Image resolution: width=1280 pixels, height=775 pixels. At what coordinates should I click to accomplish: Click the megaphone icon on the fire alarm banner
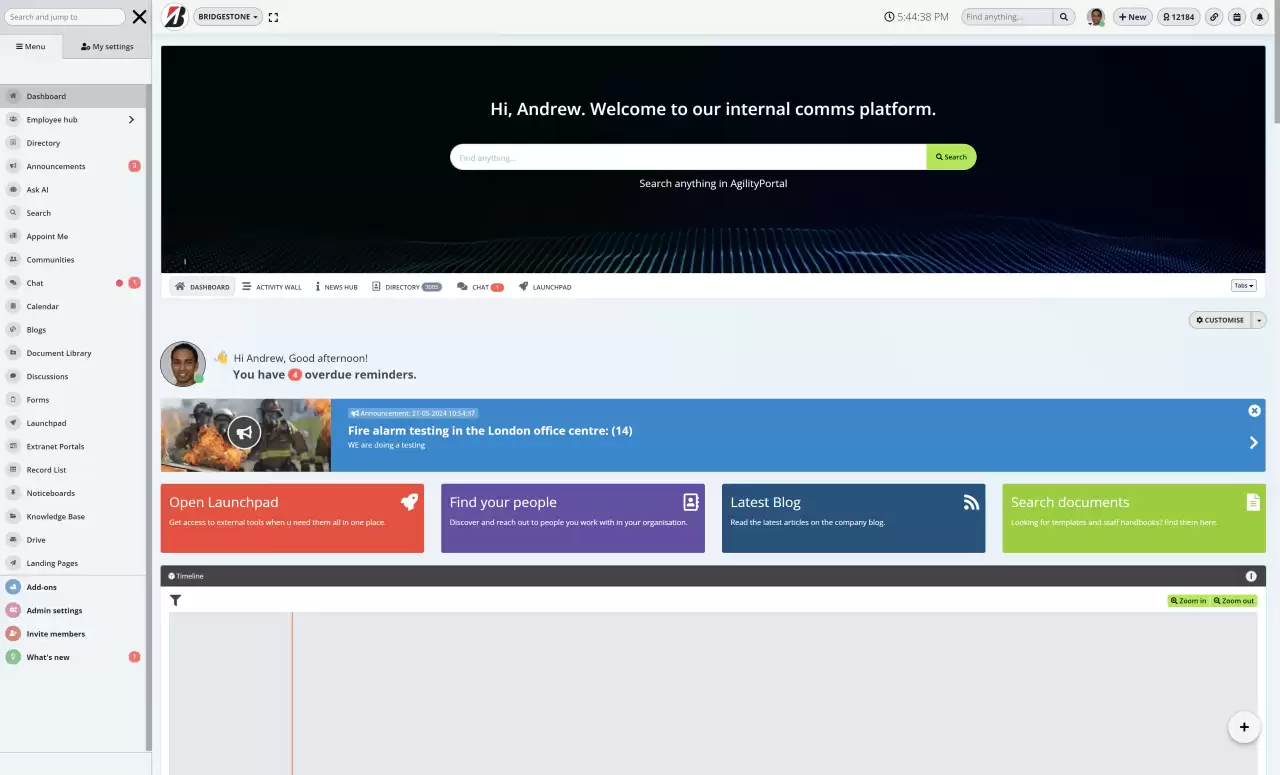click(x=244, y=432)
